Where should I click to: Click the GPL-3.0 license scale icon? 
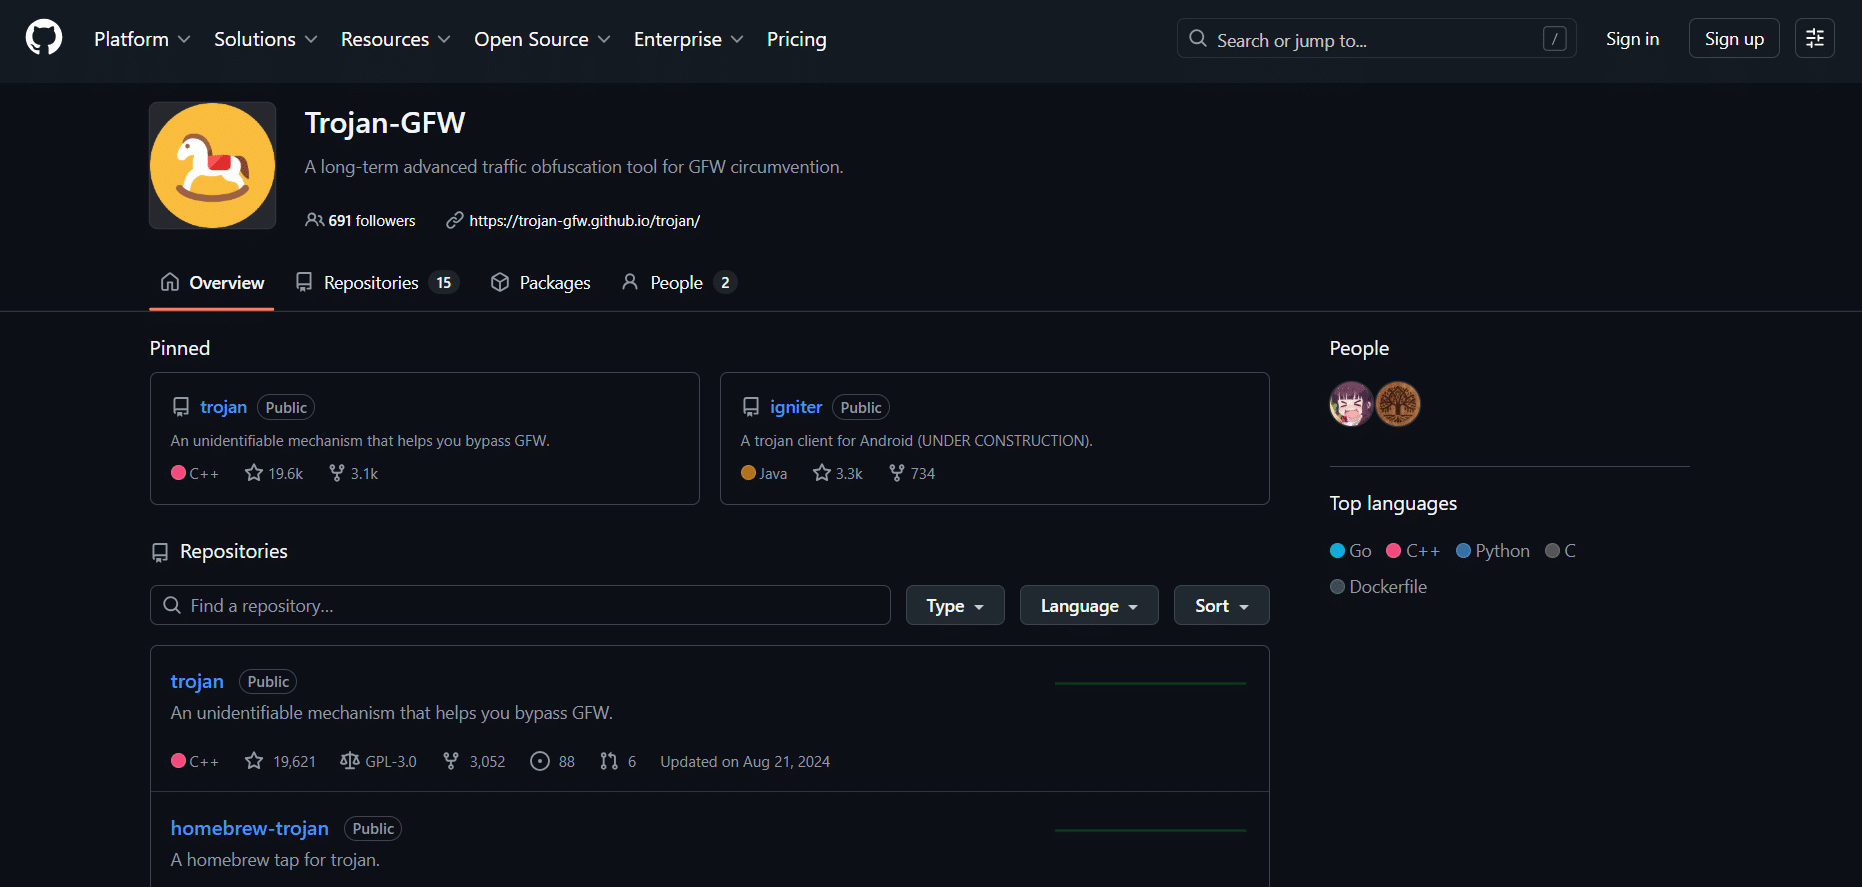point(349,761)
